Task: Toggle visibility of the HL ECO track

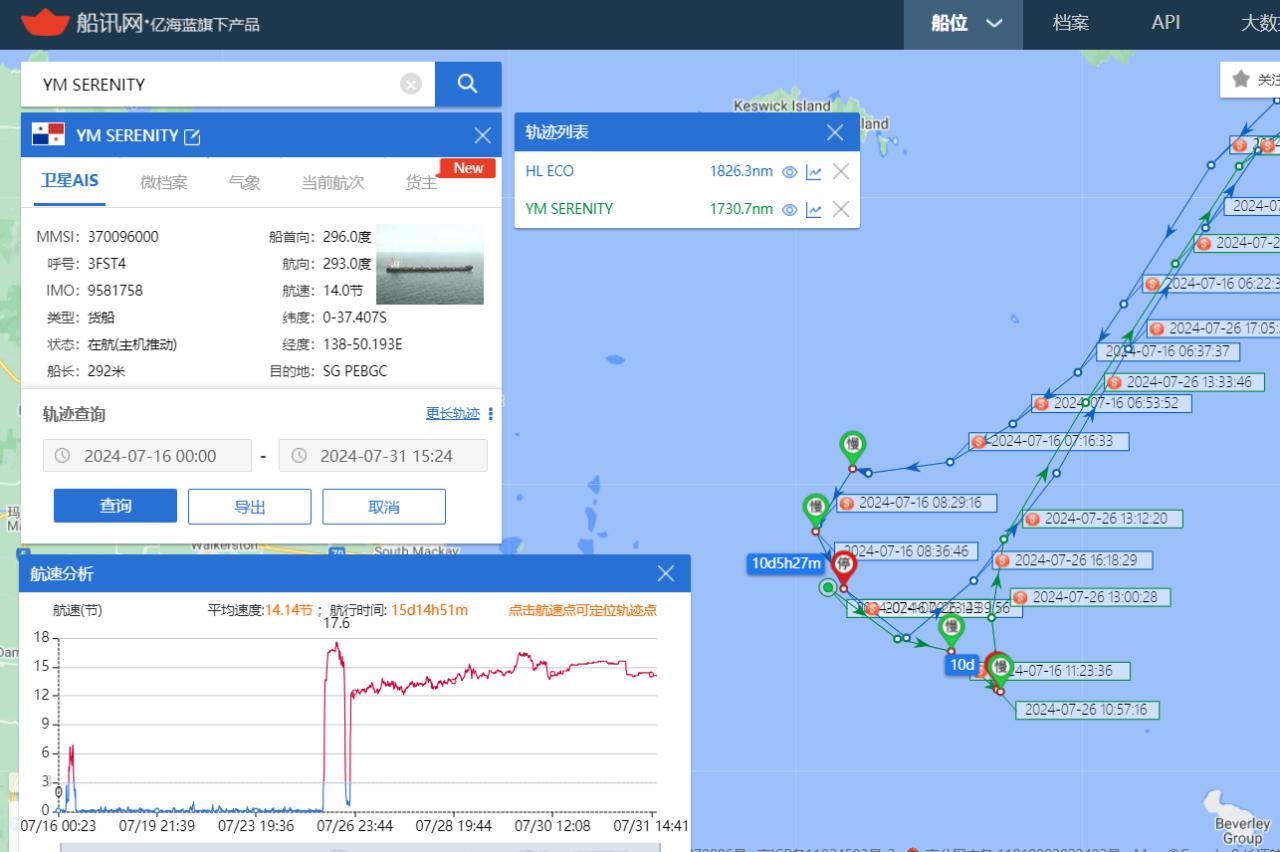Action: pos(789,172)
